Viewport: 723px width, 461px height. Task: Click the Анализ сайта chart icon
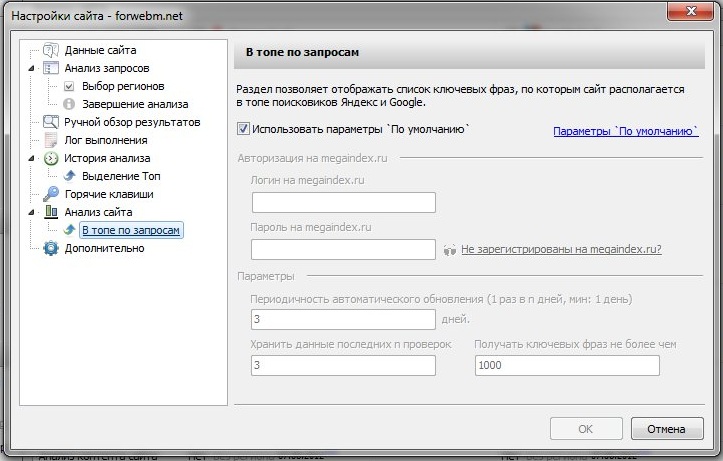(x=50, y=212)
